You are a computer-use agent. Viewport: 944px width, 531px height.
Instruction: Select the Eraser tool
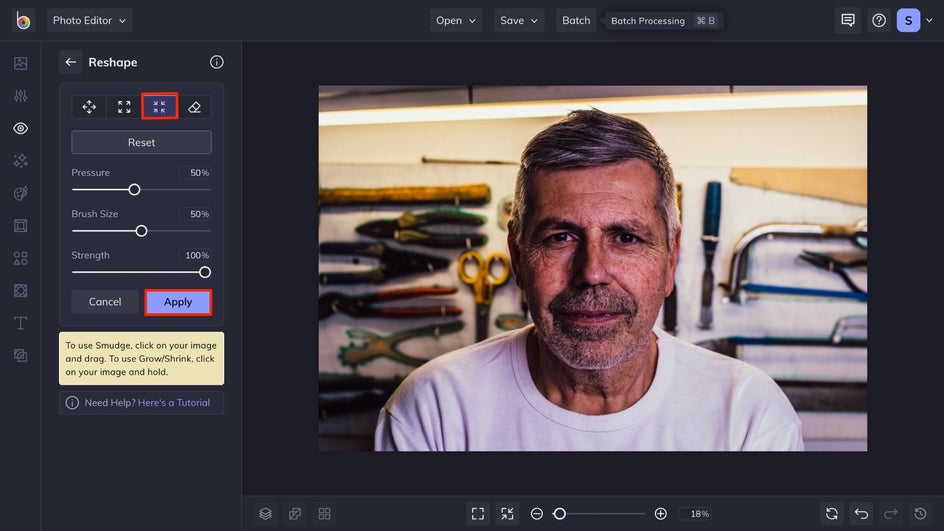pos(194,107)
